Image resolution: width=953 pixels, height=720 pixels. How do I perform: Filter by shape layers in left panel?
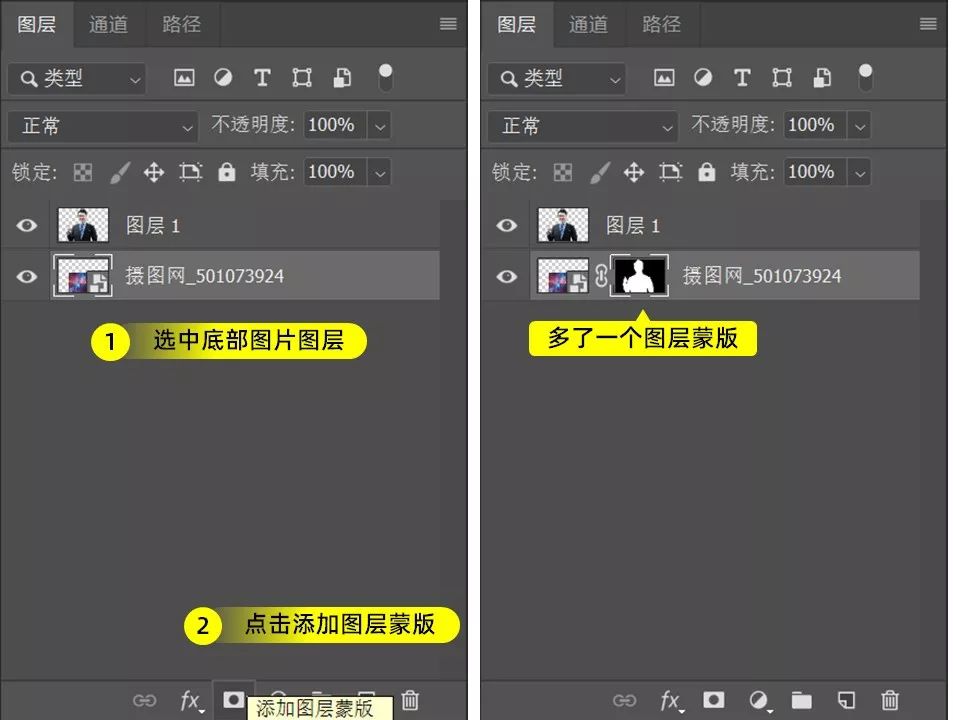[x=302, y=78]
